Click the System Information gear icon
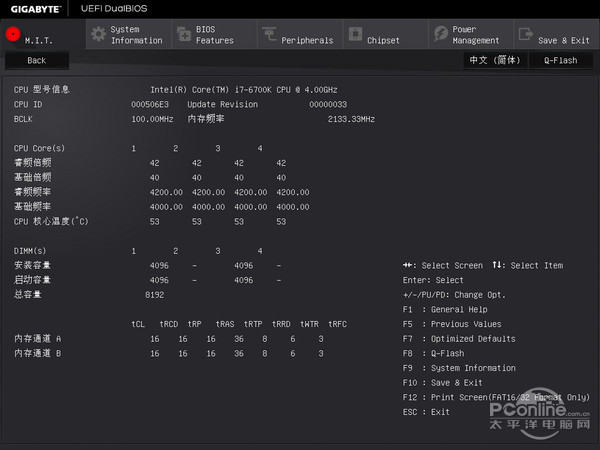The image size is (600, 450). tap(98, 34)
